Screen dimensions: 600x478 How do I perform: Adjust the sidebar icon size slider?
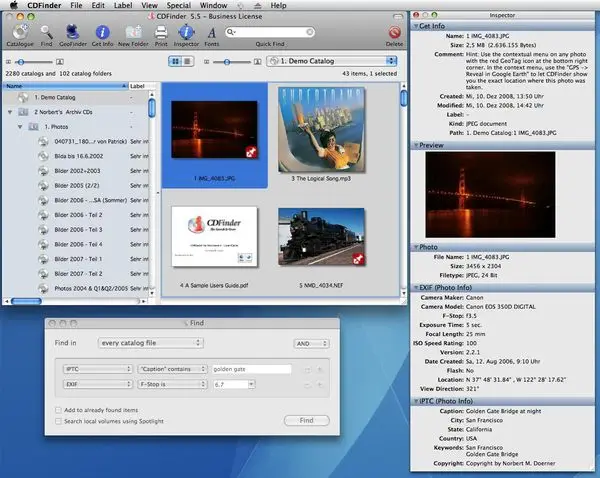[x=21, y=62]
